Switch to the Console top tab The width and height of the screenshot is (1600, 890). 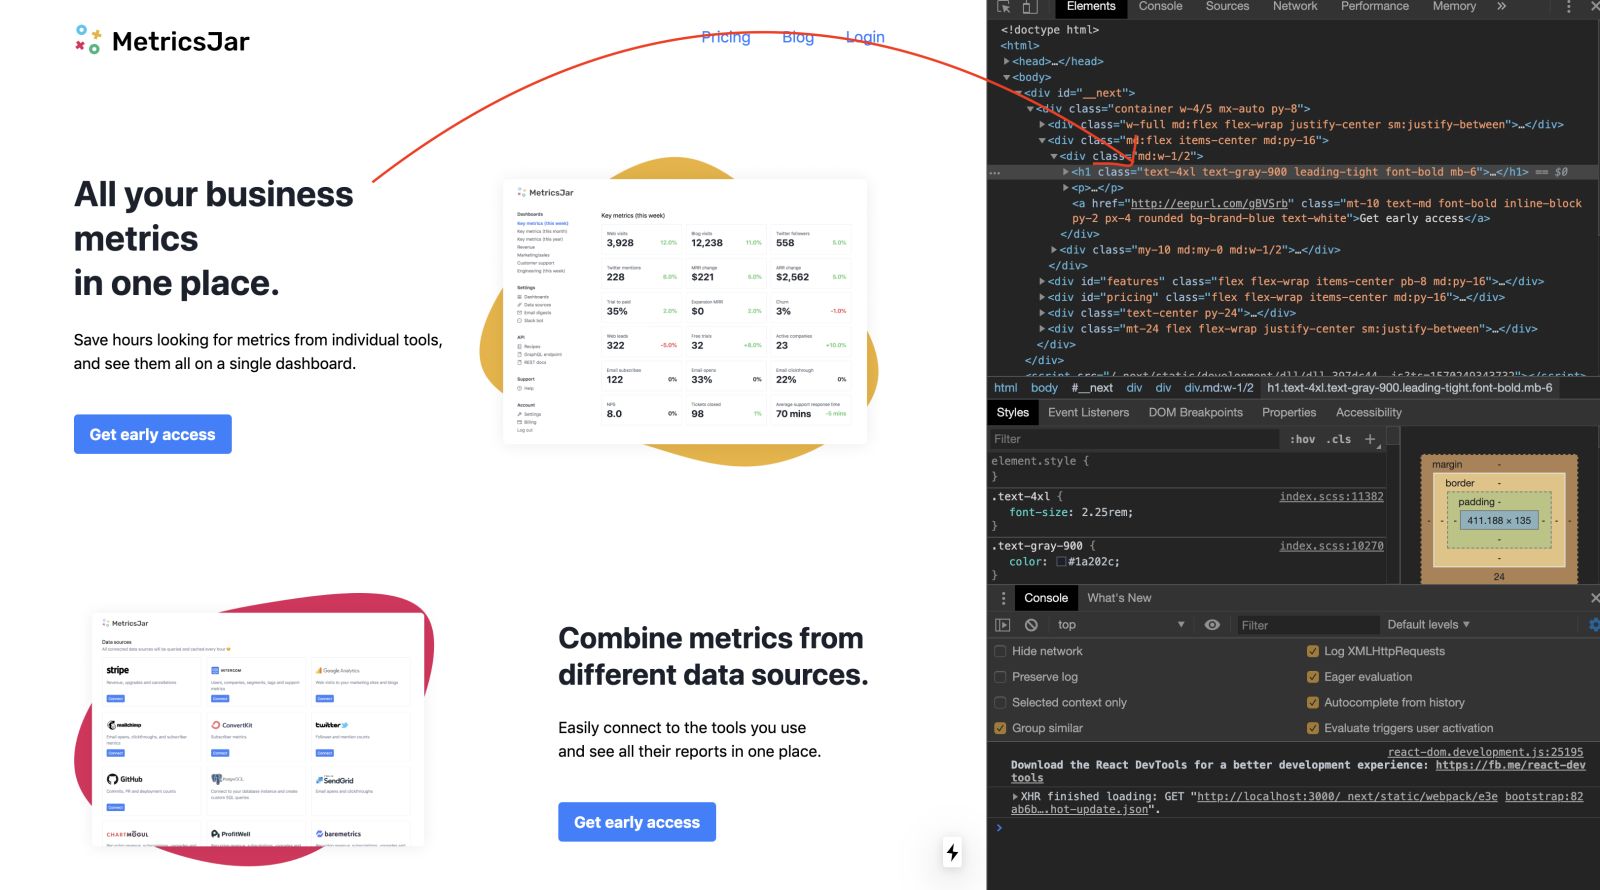tap(1160, 6)
